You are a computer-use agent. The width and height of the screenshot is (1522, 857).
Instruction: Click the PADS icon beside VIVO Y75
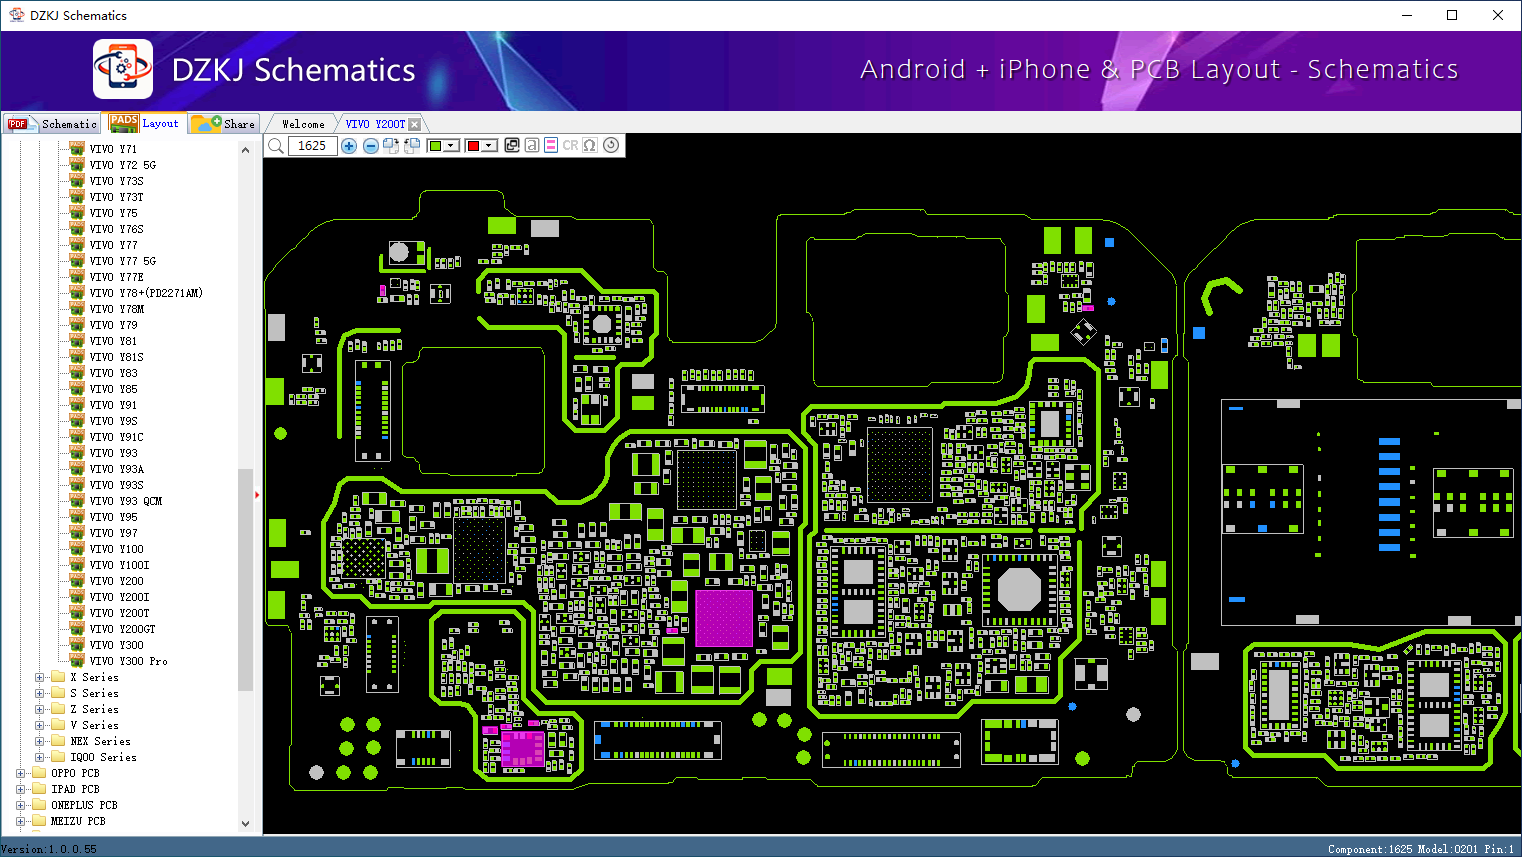[77, 213]
